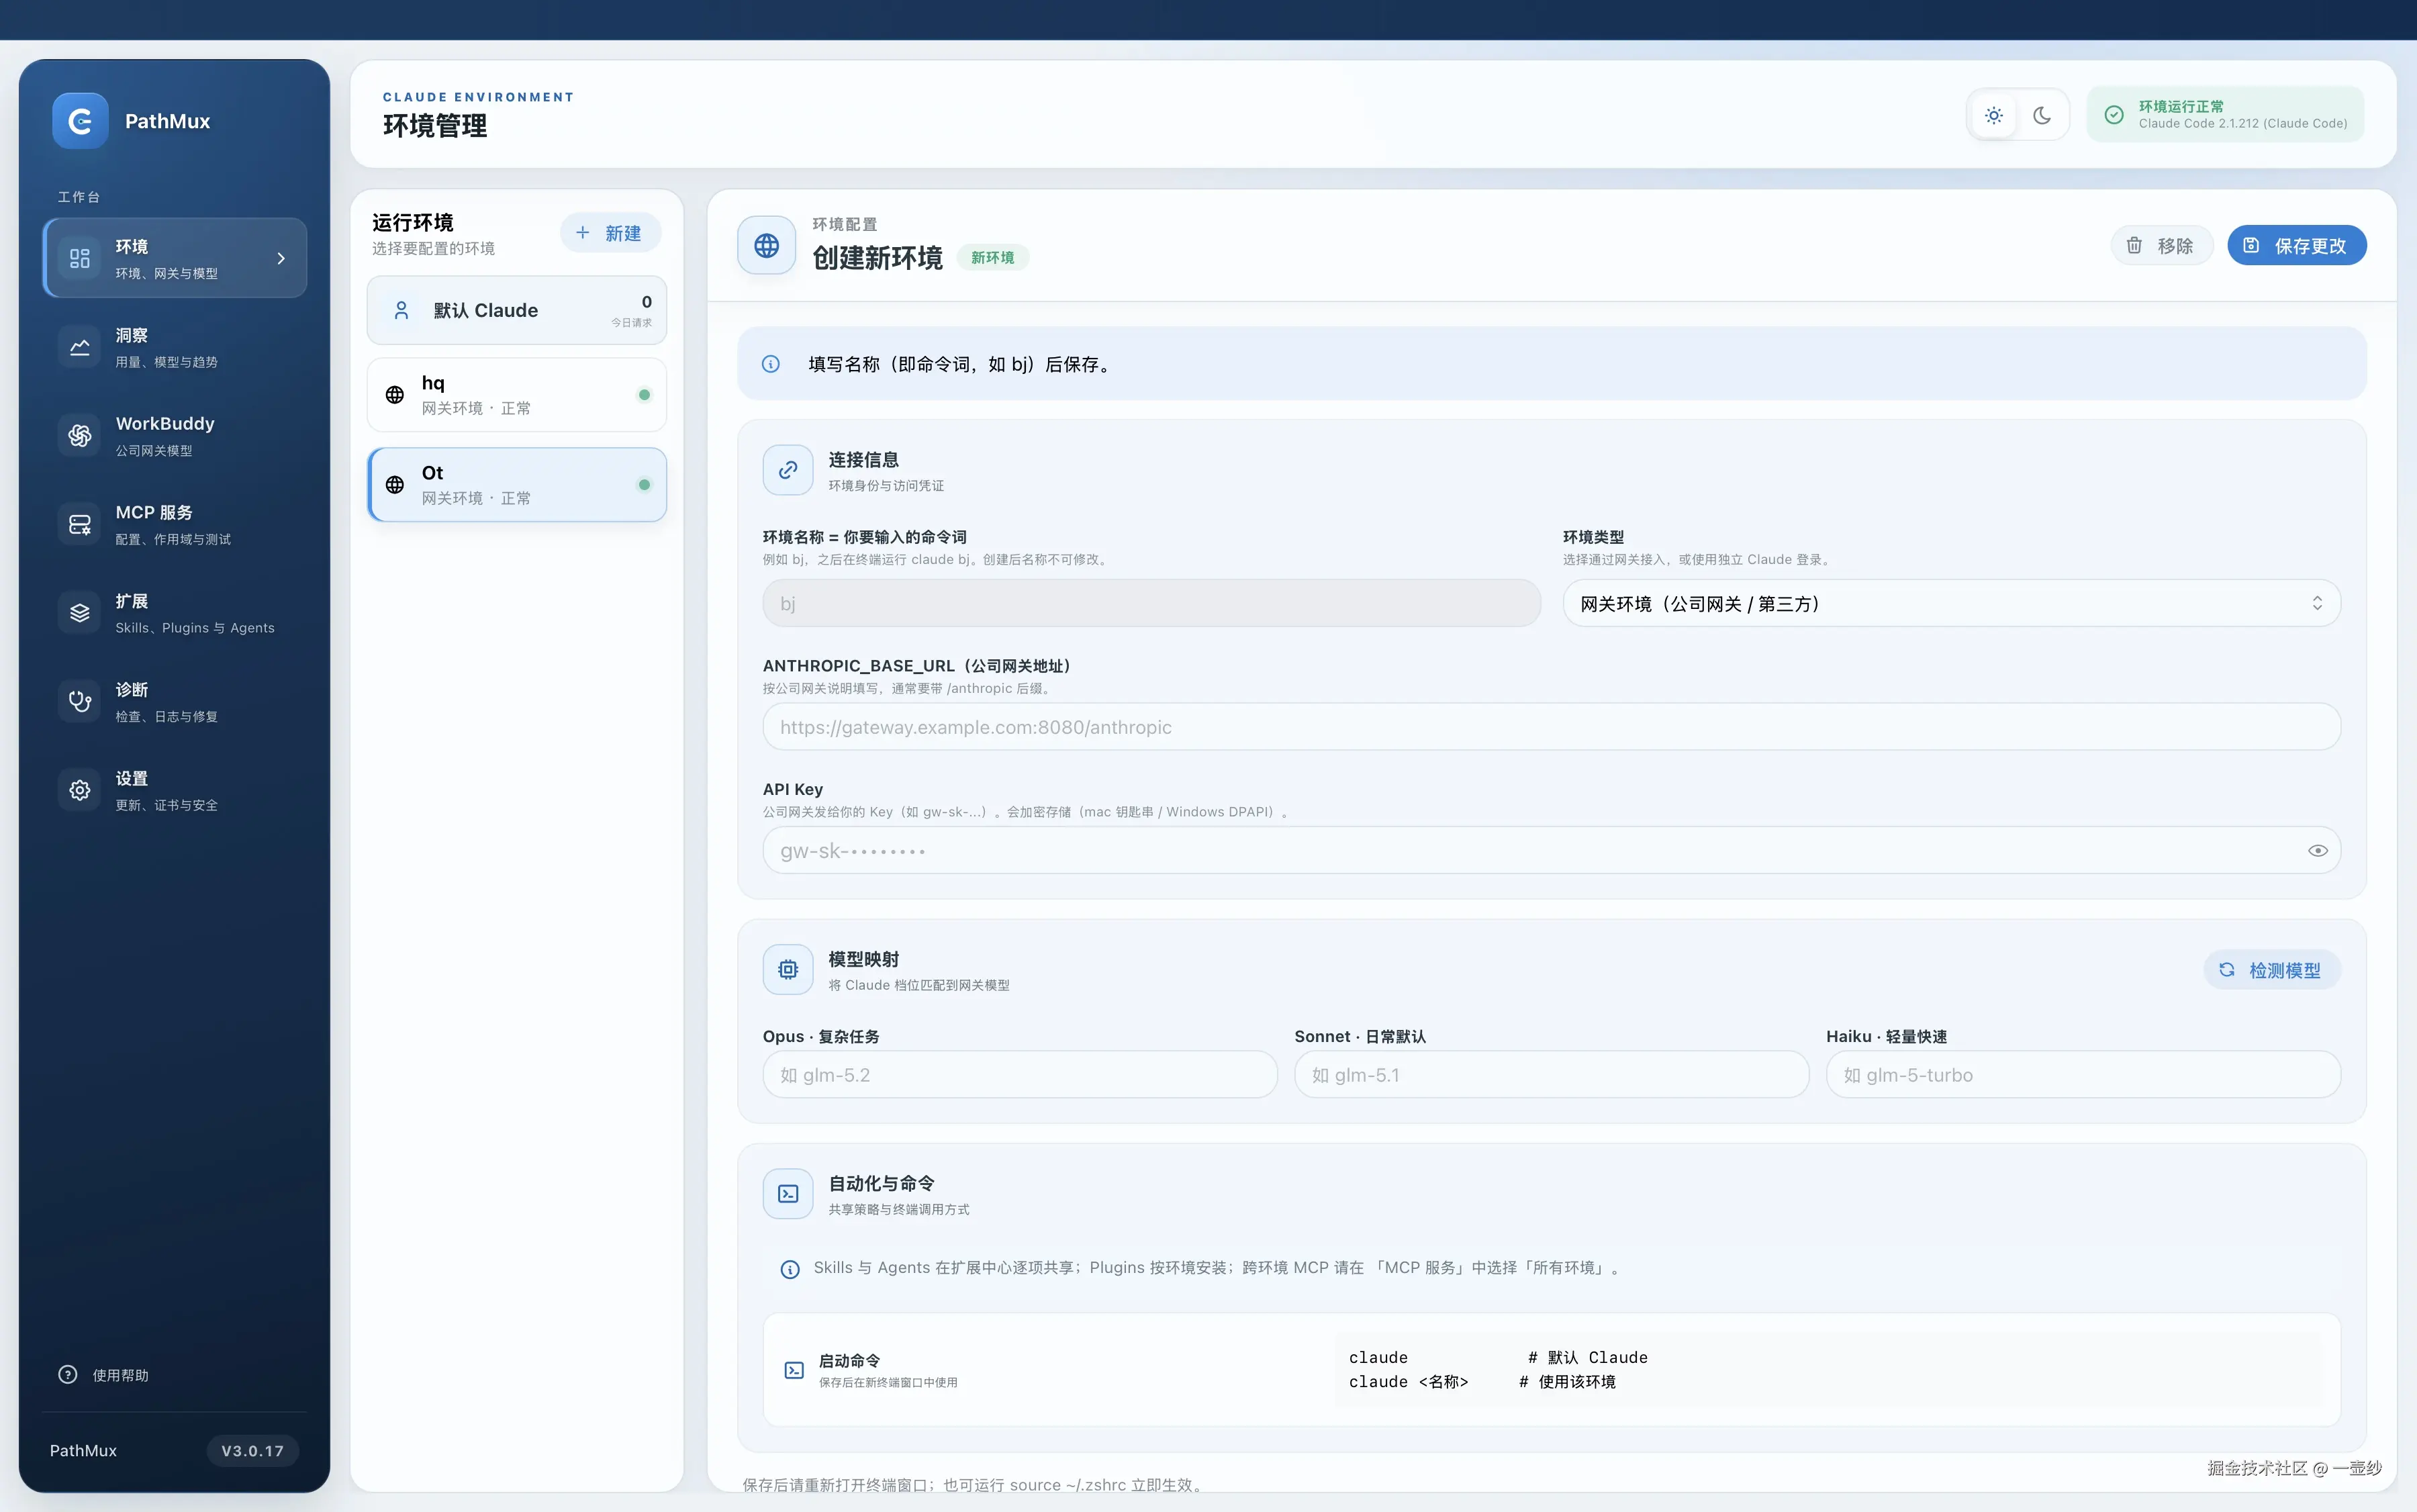Focus the Haiku · 轻量快速 model field
Viewport: 2417px width, 1512px height.
point(2084,1075)
